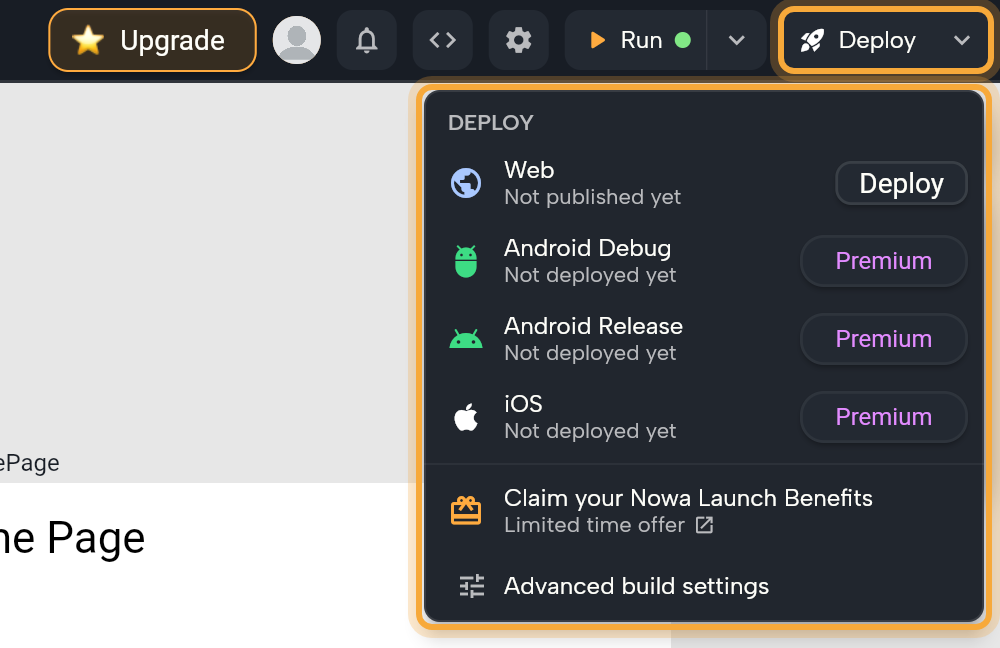
Task: Click Premium button for Android Release
Action: [883, 339]
